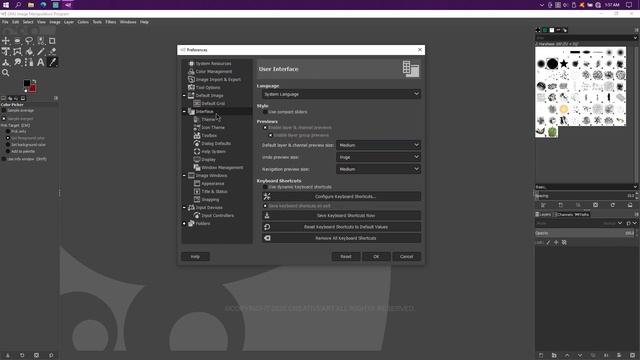
Task: Open Default layer & channel preview size dropdown
Action: pos(378,145)
